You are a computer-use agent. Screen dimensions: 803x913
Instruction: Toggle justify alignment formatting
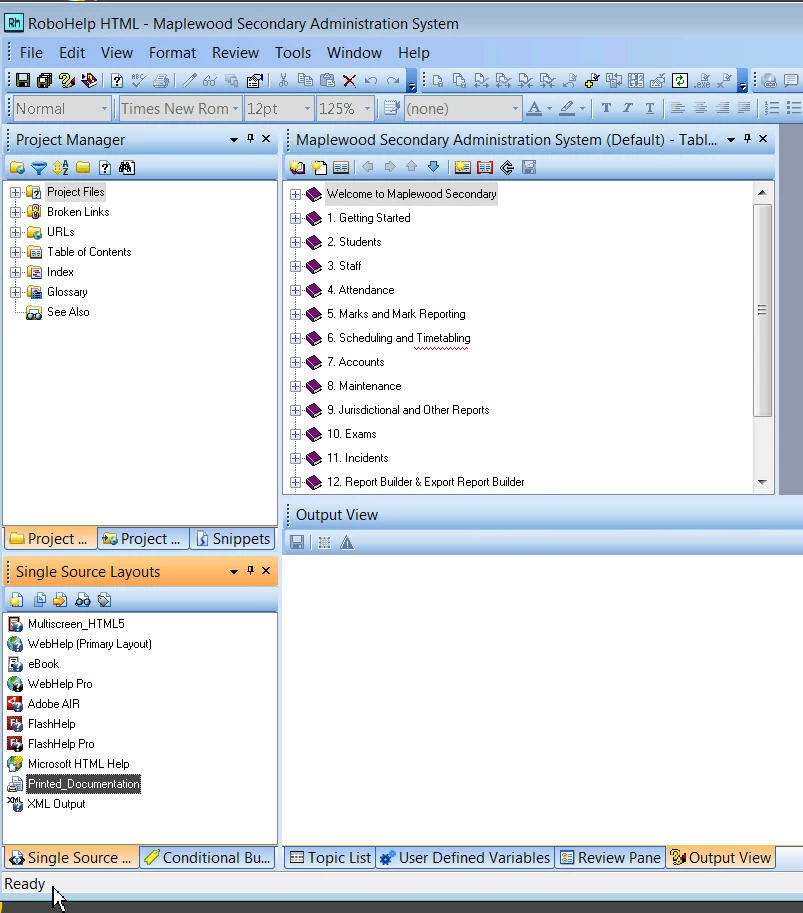point(744,108)
